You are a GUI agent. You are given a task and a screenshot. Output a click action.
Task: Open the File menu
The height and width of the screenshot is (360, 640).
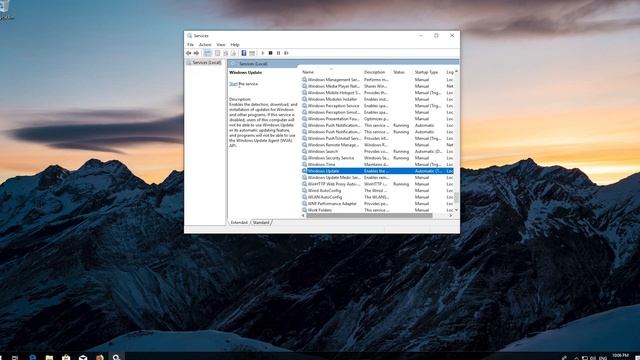pos(190,44)
